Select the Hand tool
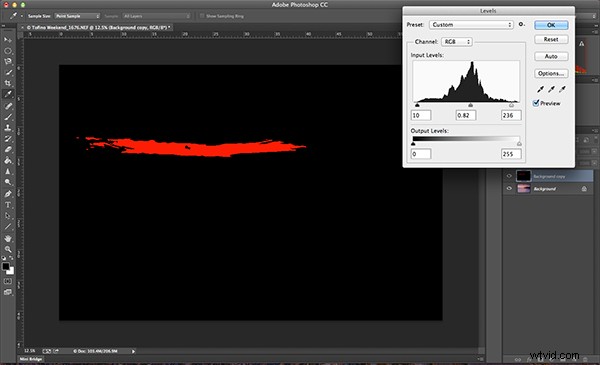The image size is (600, 365). click(8, 238)
